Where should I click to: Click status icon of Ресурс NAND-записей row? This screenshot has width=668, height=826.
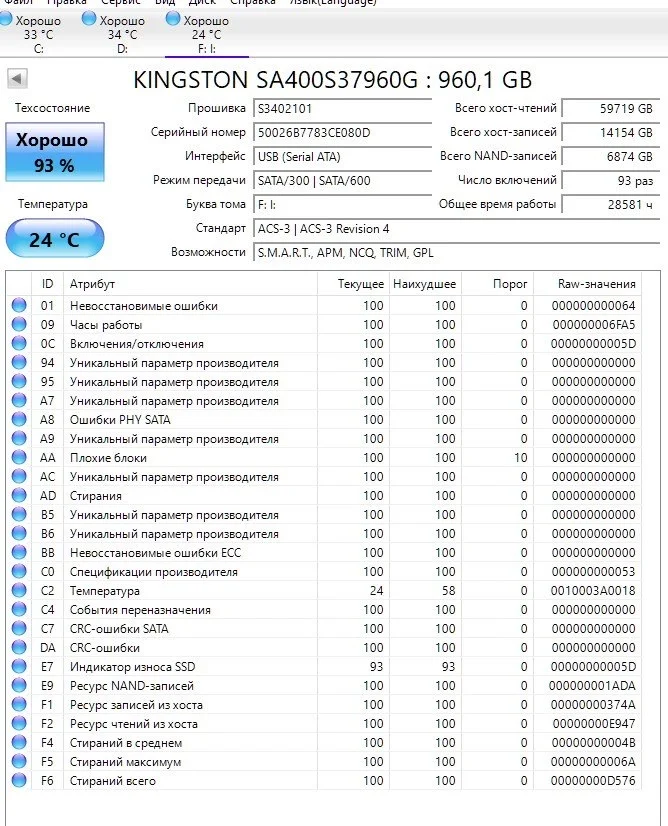tap(19, 685)
